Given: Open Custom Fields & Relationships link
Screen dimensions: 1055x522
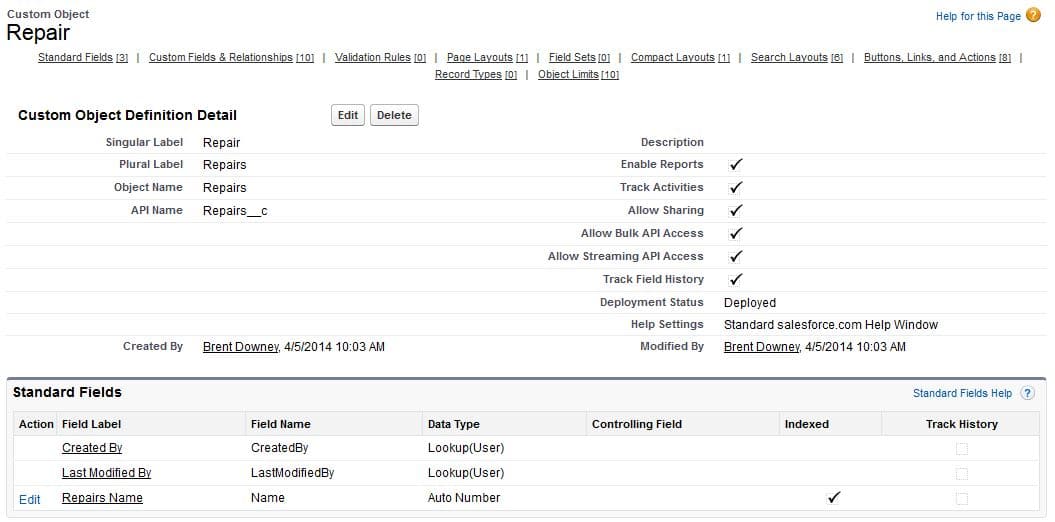Looking at the screenshot, I should click(221, 58).
